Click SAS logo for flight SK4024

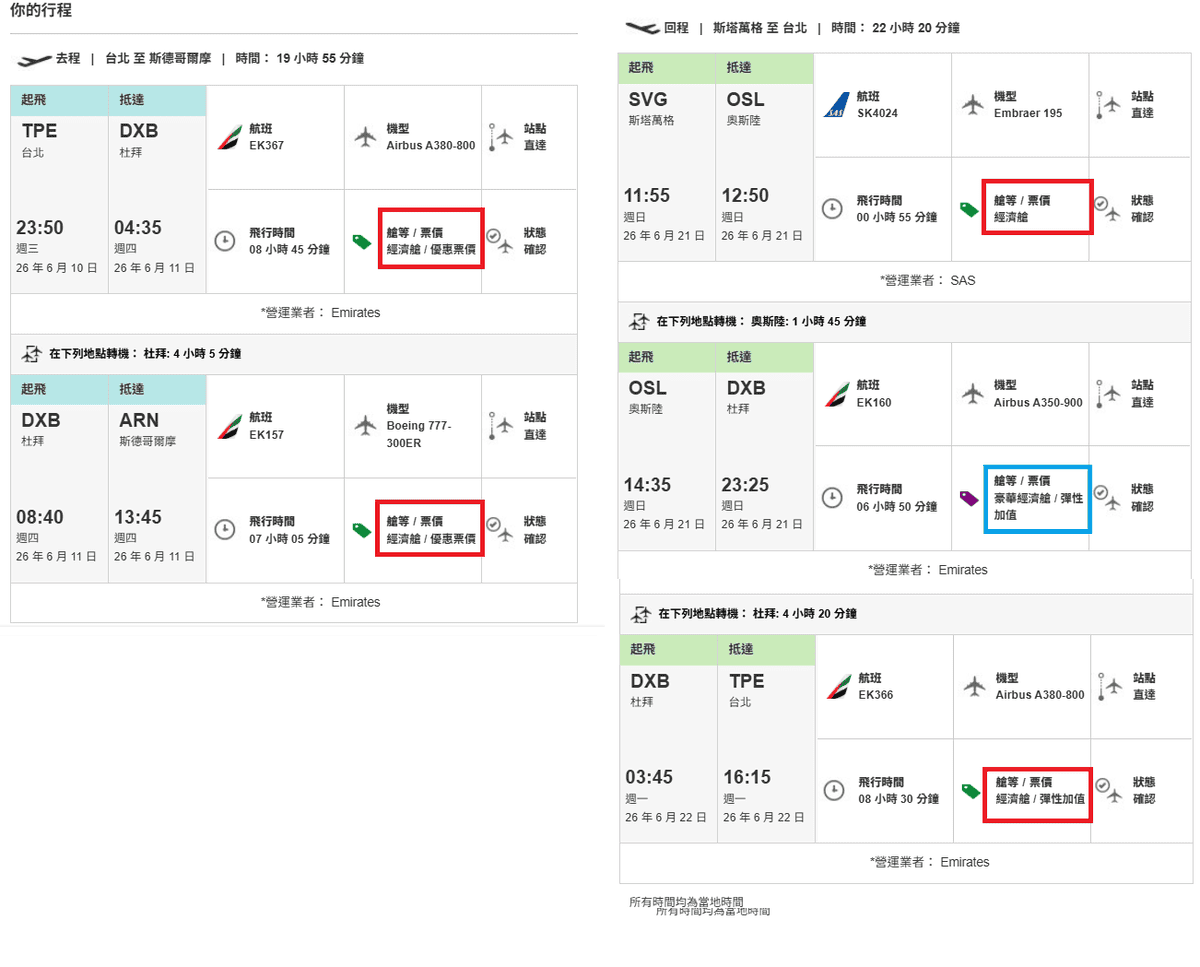tap(836, 105)
